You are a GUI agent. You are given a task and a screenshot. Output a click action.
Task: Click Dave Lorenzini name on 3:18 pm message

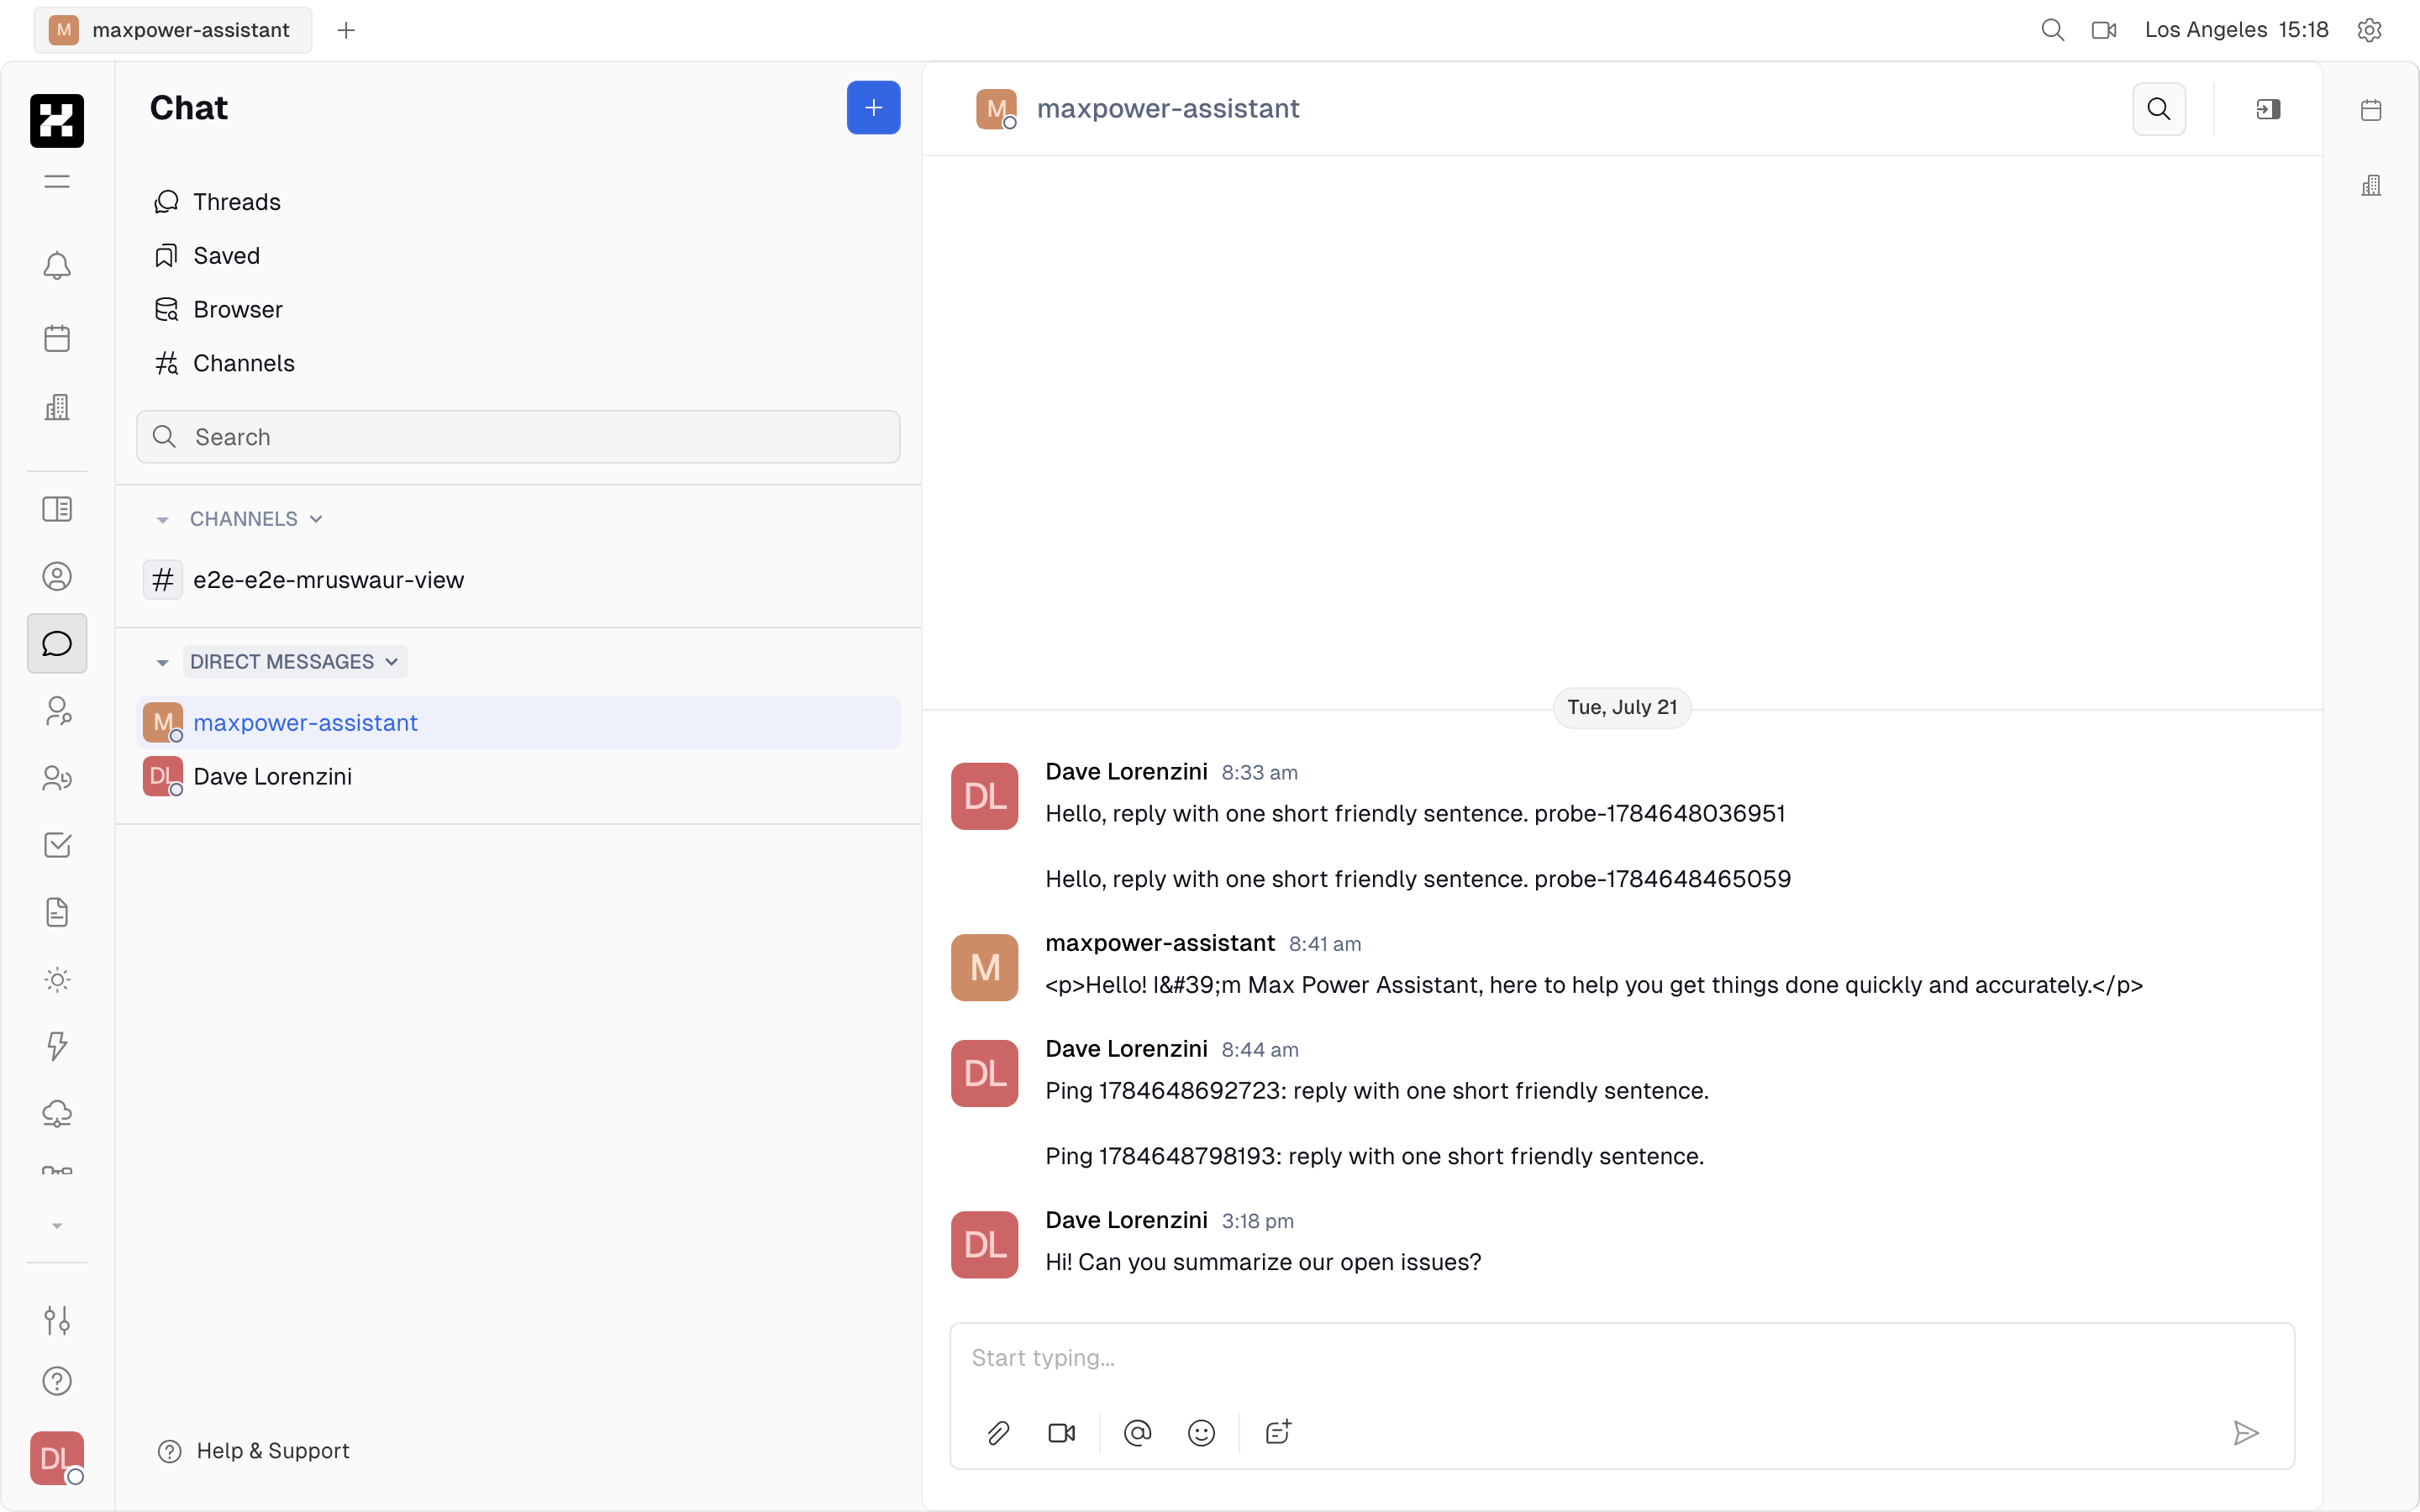[1126, 1220]
